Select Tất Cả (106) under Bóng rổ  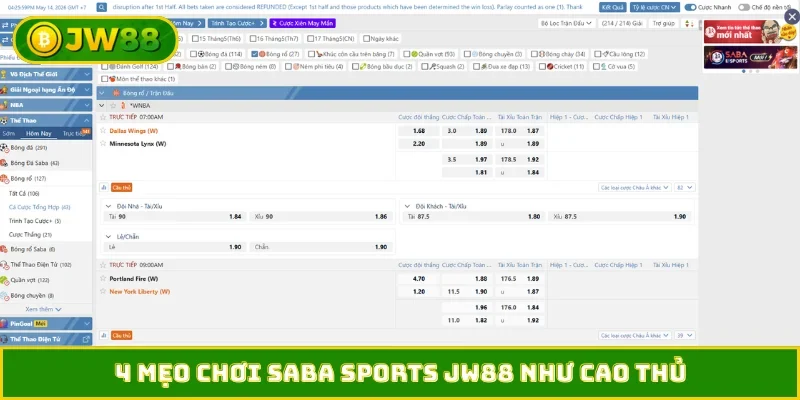coord(24,193)
